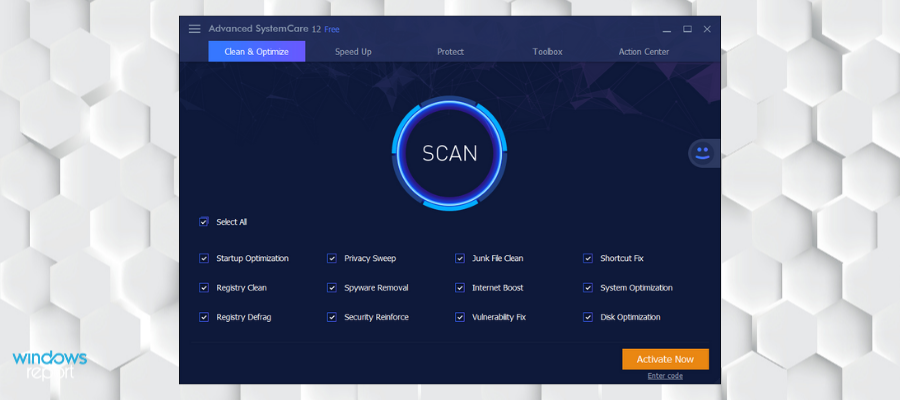Toggle Shortcut Fix checkbox
This screenshot has height=400, width=900.
click(588, 258)
